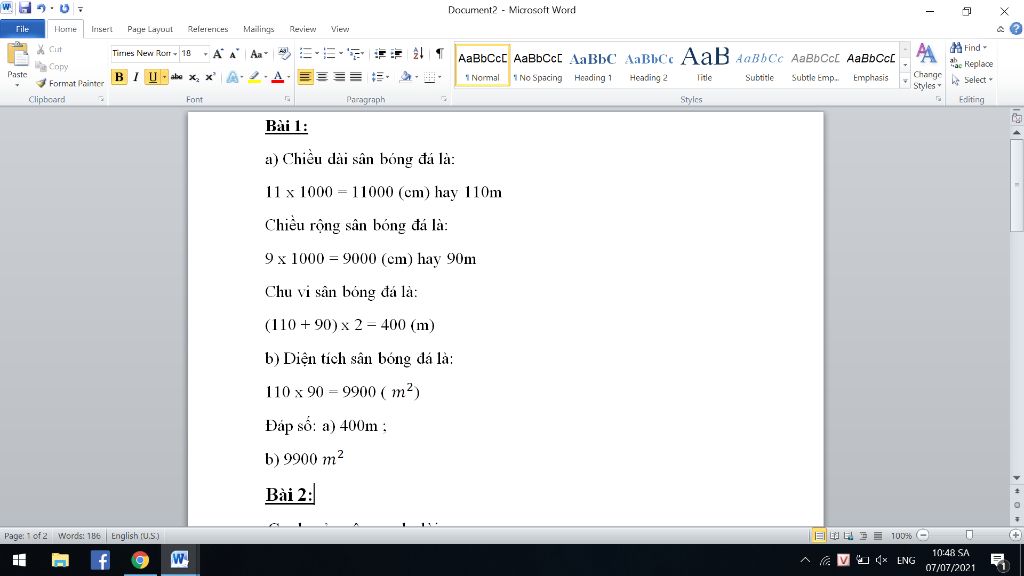Screen dimensions: 1024x576
Task: Show or hide paragraph marks
Action: tap(440, 54)
